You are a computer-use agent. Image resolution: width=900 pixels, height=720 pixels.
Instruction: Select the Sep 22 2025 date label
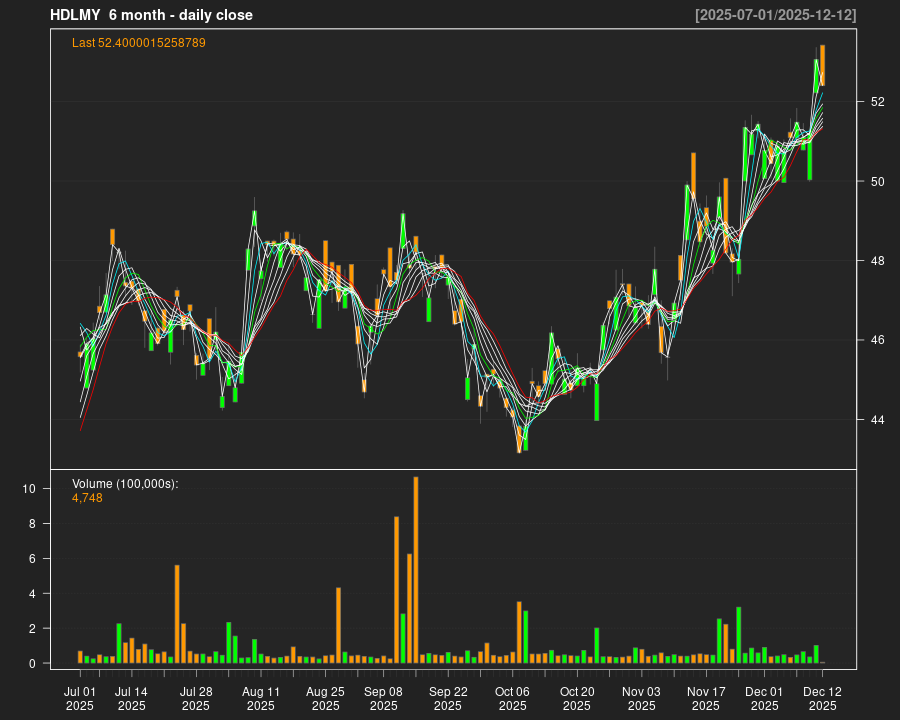click(x=448, y=698)
